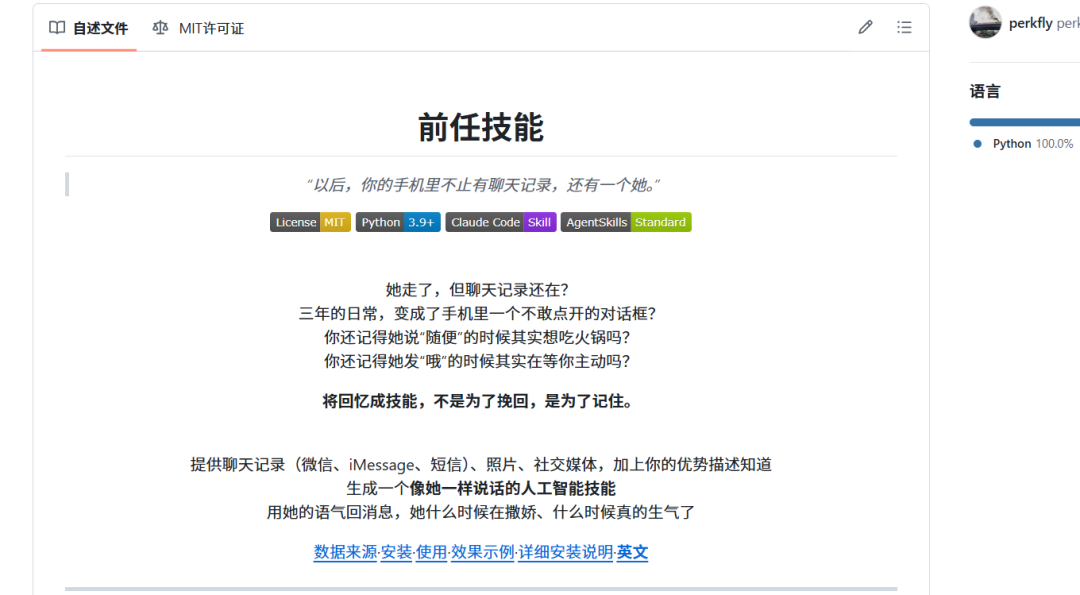Click the Claude Code Skill badge

click(x=500, y=222)
